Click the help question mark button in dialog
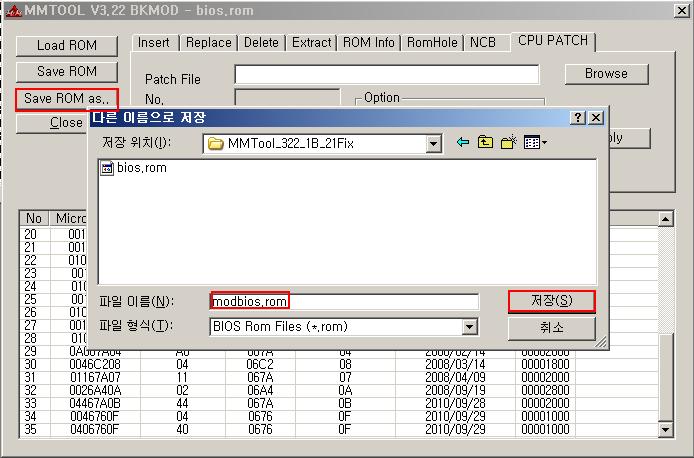This screenshot has width=694, height=458. (578, 118)
